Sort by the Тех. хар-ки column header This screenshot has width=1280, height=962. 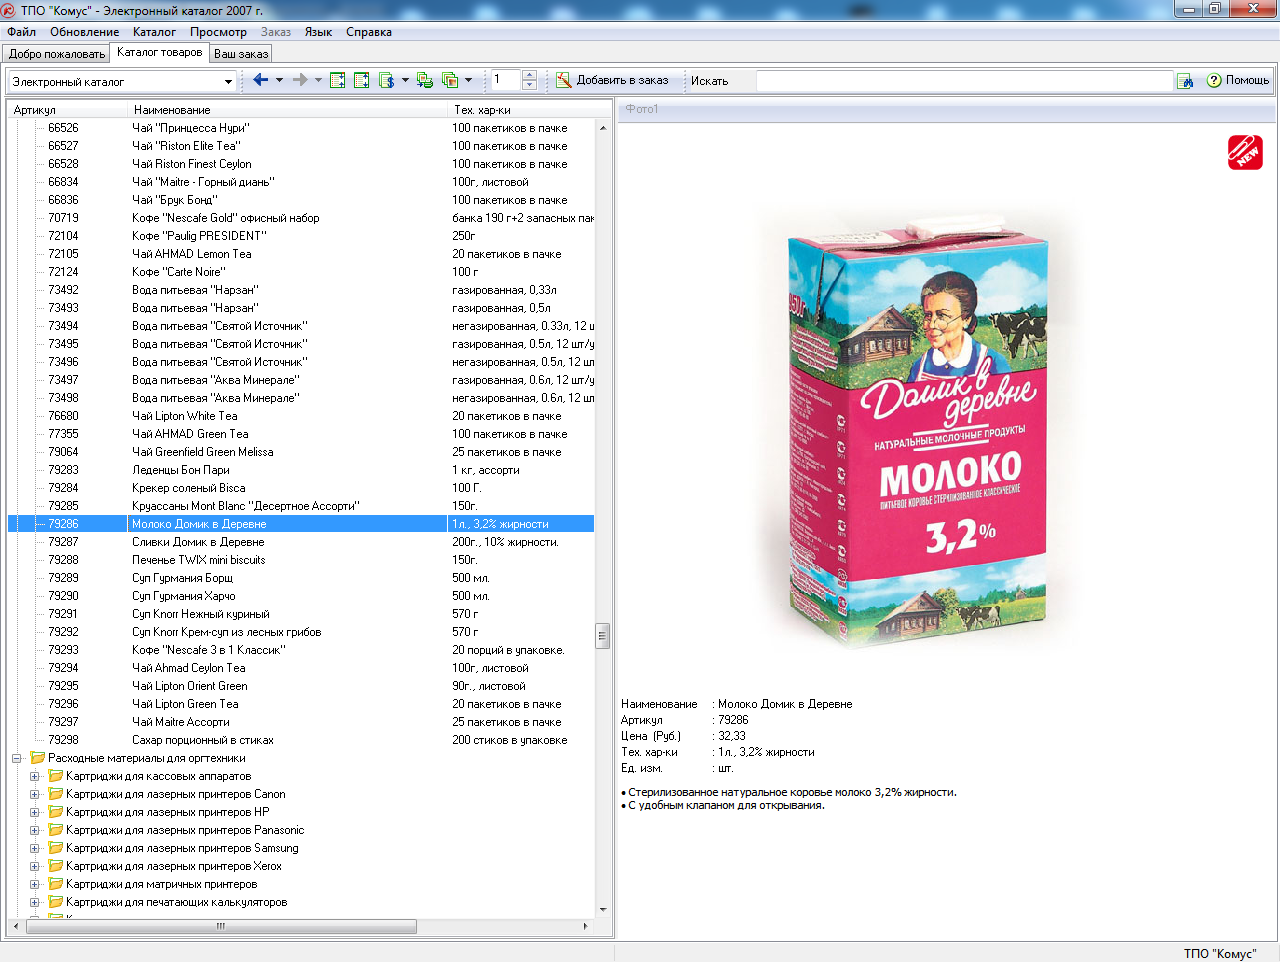(530, 110)
